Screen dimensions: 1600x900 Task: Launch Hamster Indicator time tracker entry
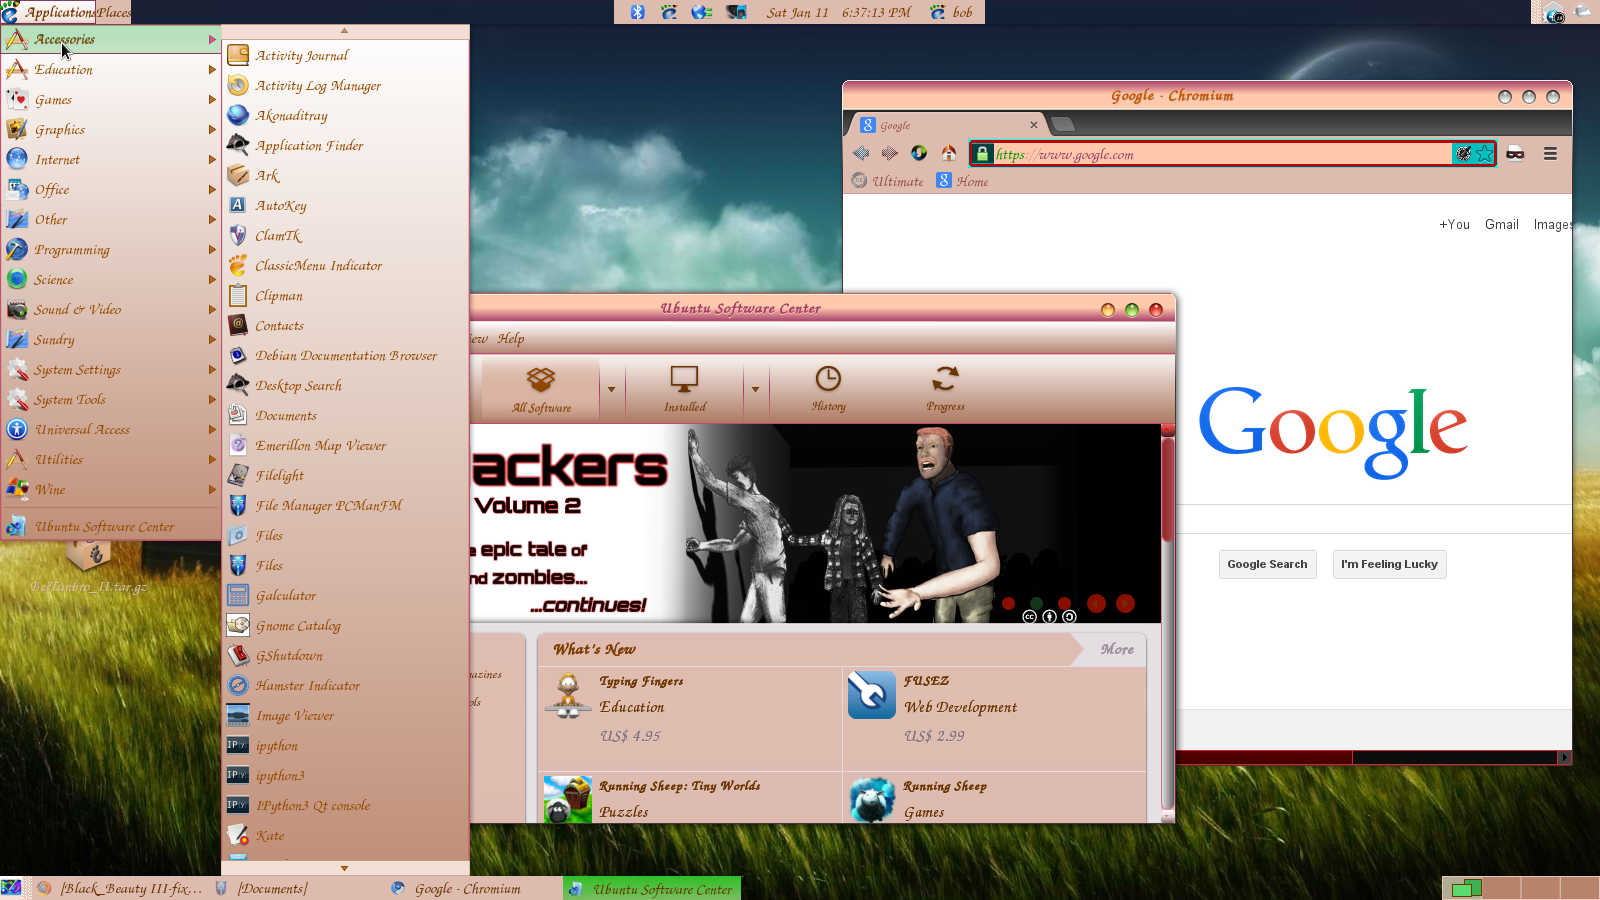coord(345,686)
